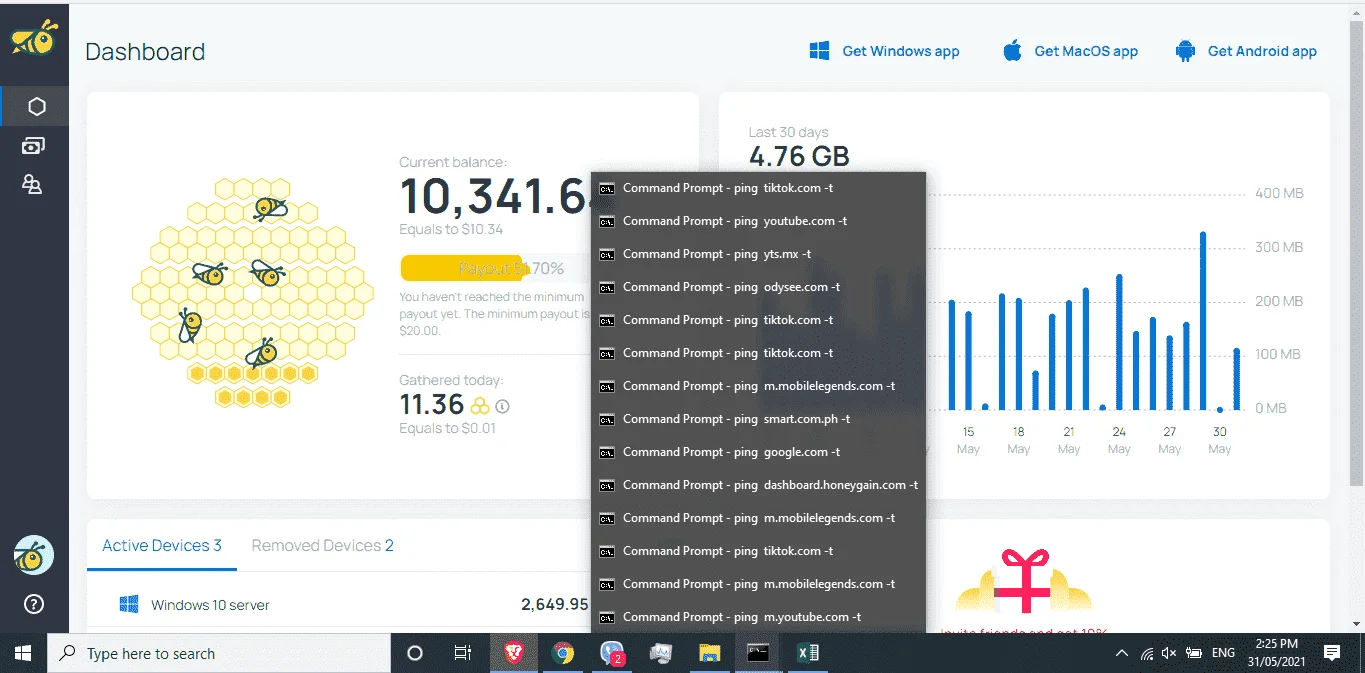This screenshot has width=1365, height=673.
Task: Switch to Excel on the taskbar
Action: click(x=808, y=653)
